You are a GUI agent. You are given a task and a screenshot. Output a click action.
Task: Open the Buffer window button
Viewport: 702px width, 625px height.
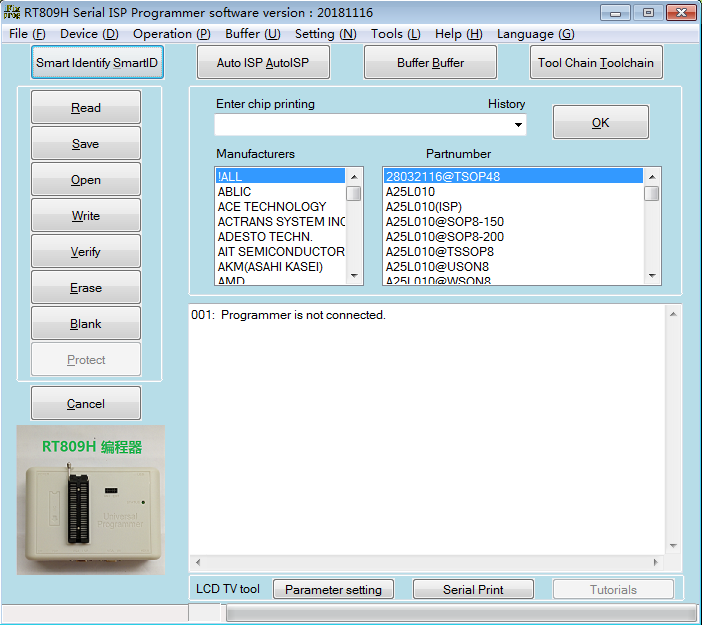(x=430, y=63)
